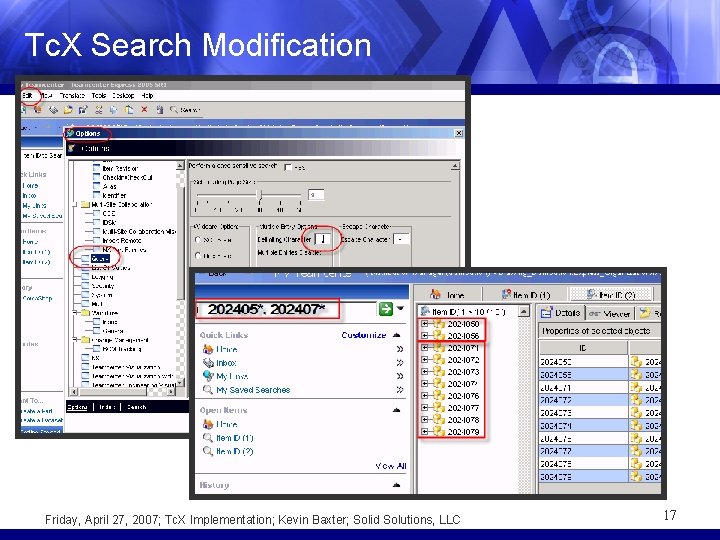Expand tree item 2024071
720x540 pixels.
(425, 348)
